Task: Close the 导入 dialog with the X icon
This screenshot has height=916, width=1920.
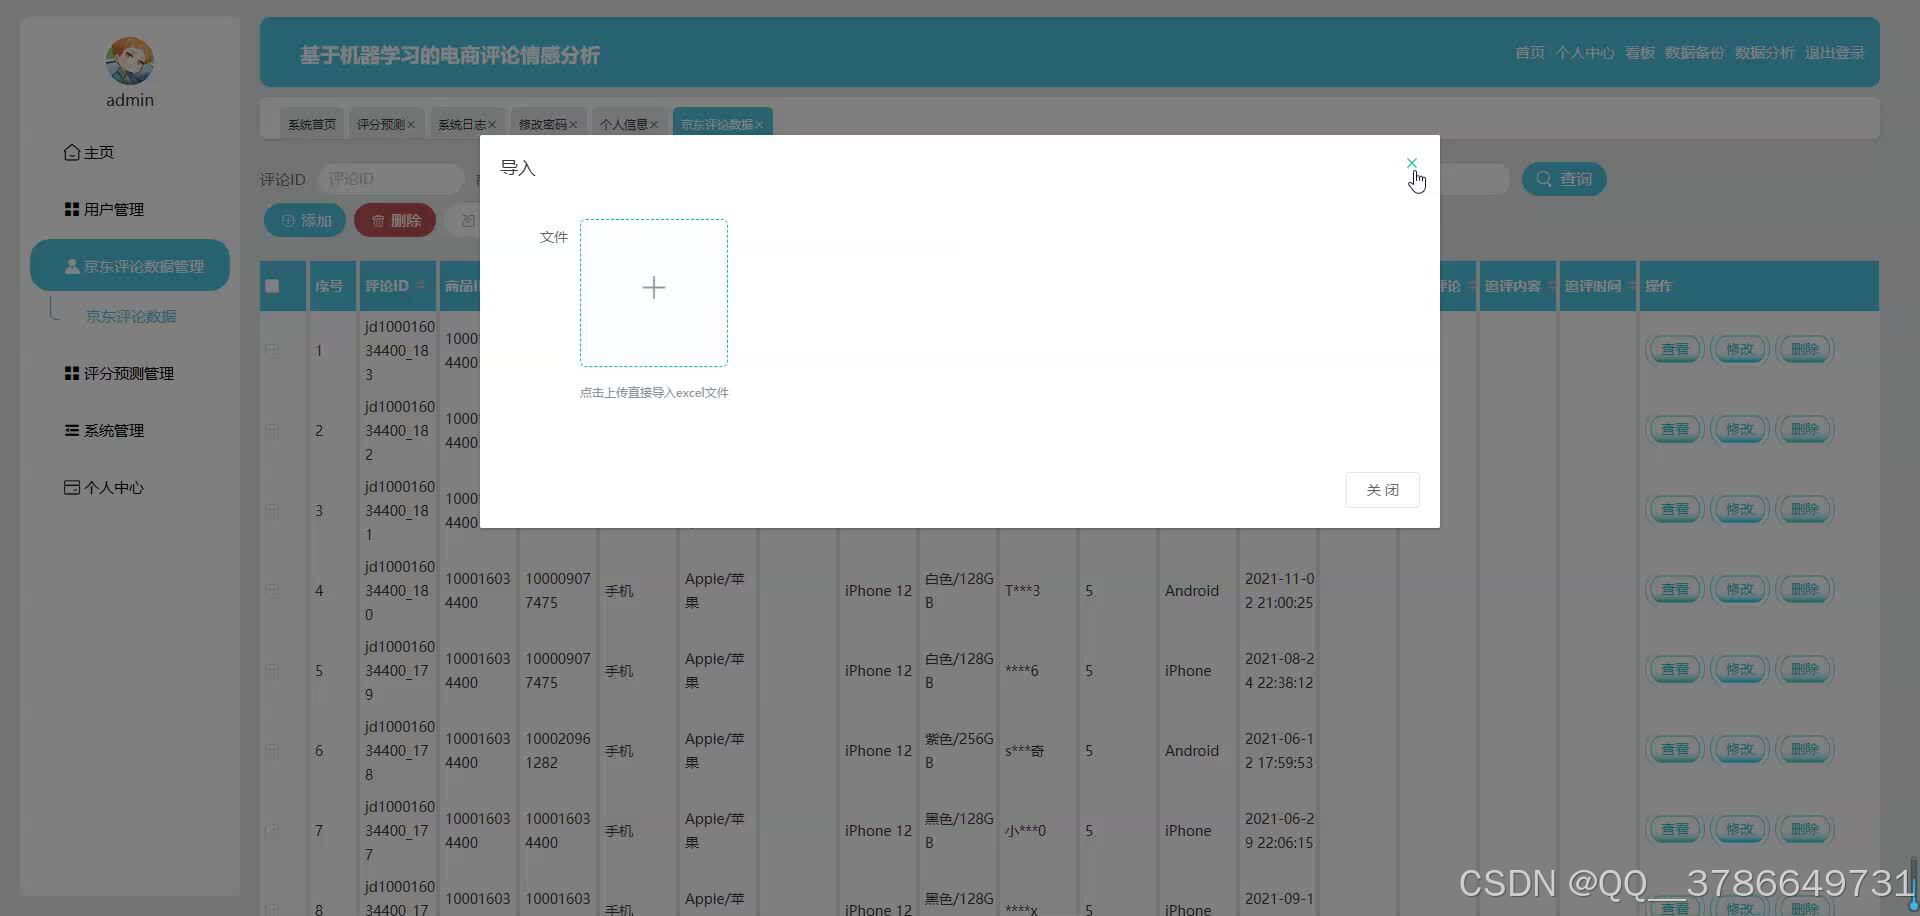Action: pyautogui.click(x=1411, y=163)
